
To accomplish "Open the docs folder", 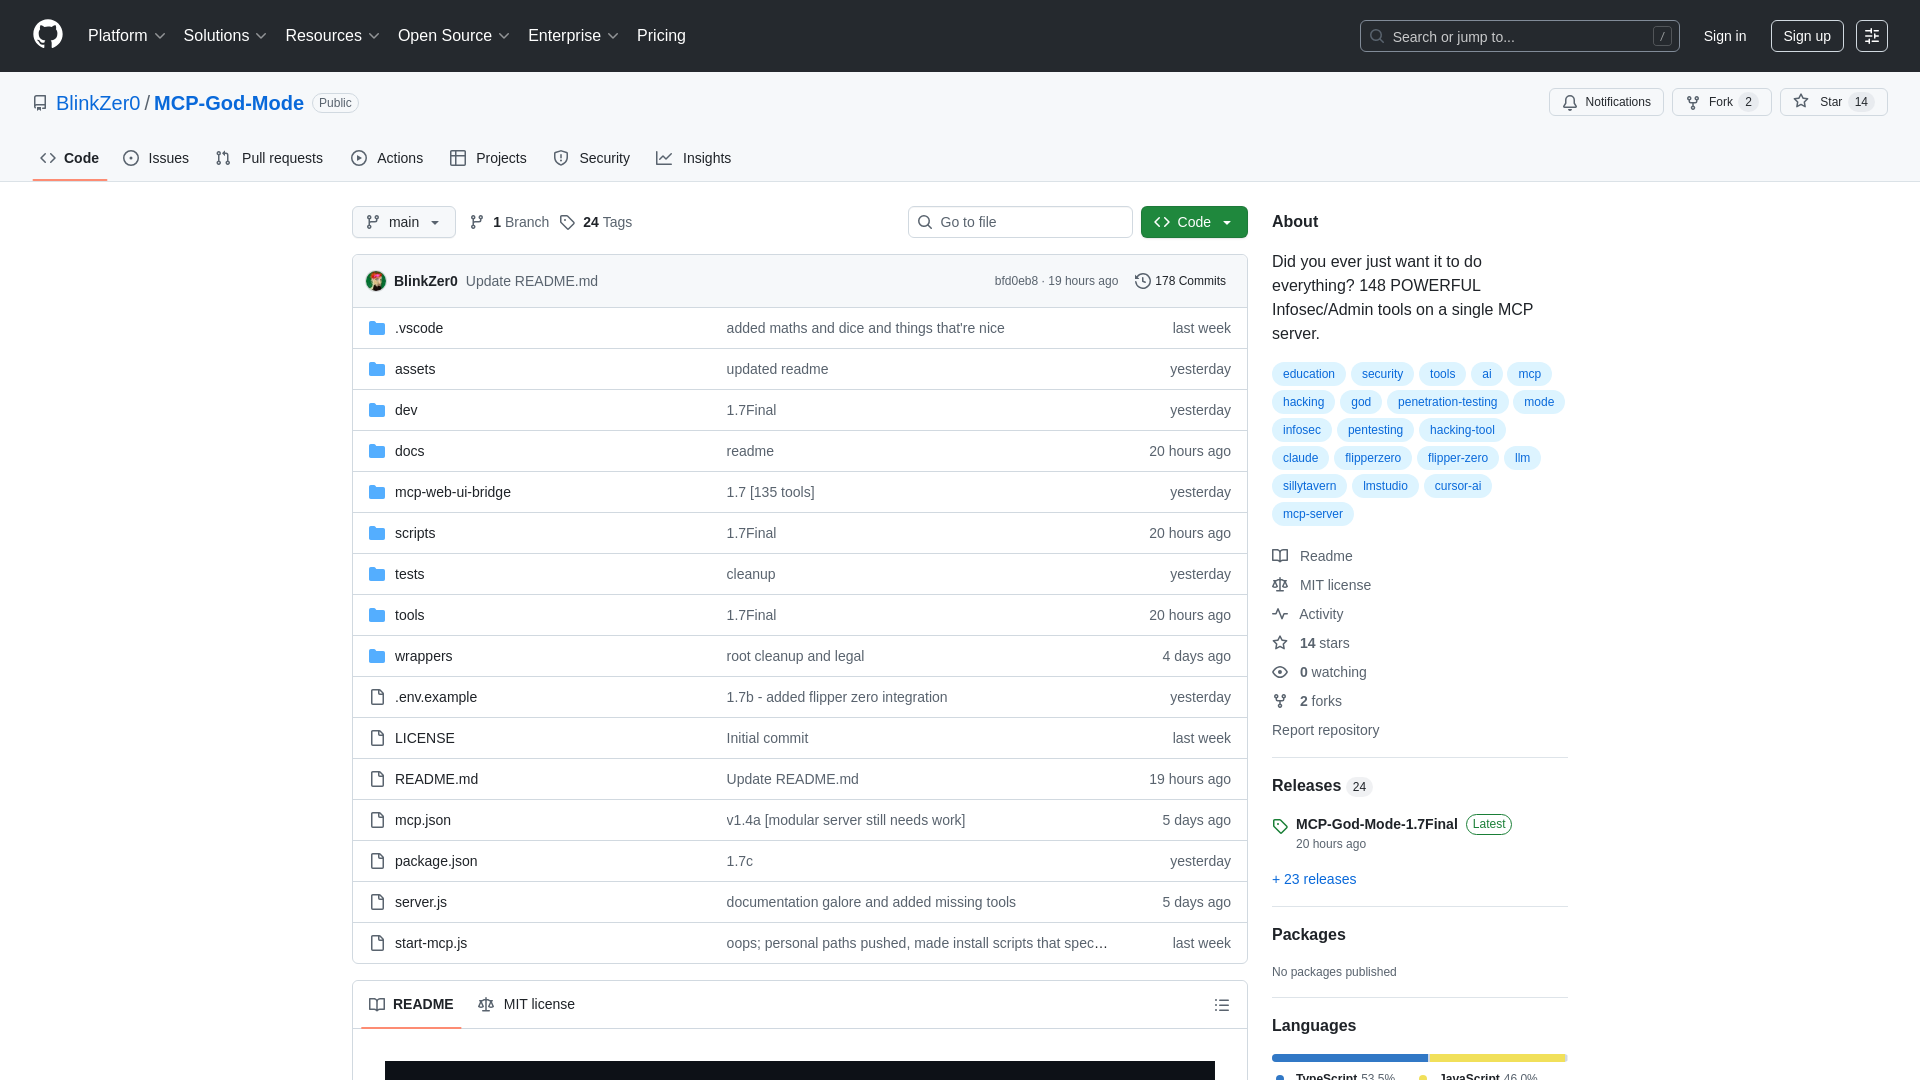I will pyautogui.click(x=409, y=451).
